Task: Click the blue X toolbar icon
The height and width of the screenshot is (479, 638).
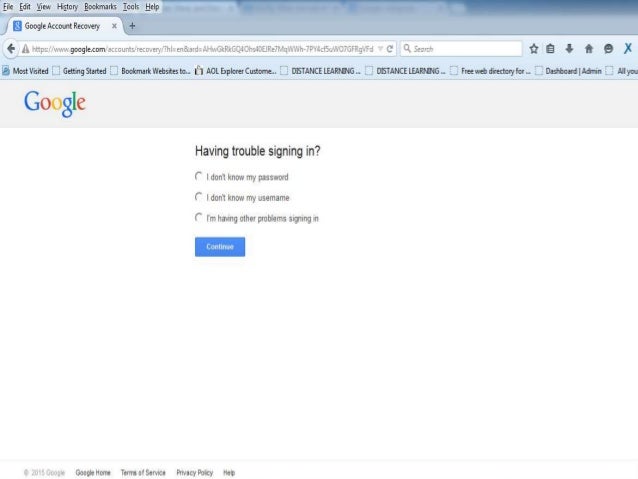Action: (x=628, y=48)
